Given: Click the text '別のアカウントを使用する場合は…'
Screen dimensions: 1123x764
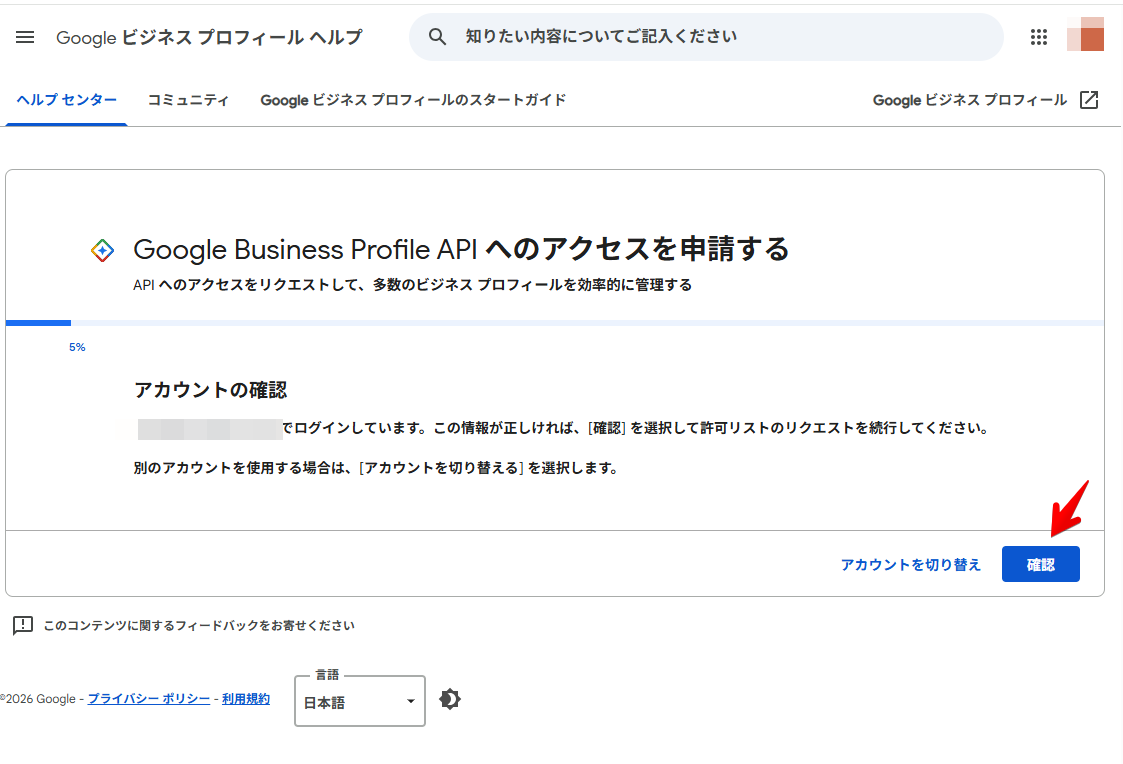Looking at the screenshot, I should pos(377,468).
